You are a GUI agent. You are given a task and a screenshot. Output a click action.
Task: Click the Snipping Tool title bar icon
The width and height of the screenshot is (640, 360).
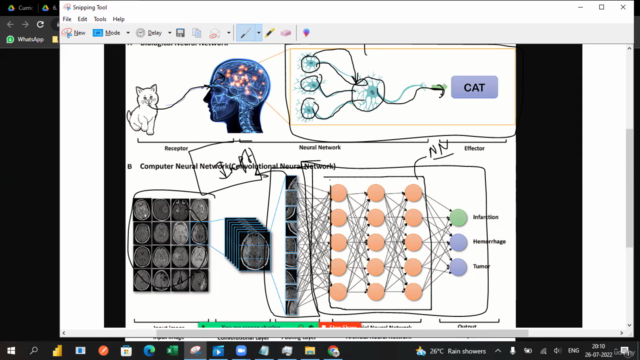67,7
